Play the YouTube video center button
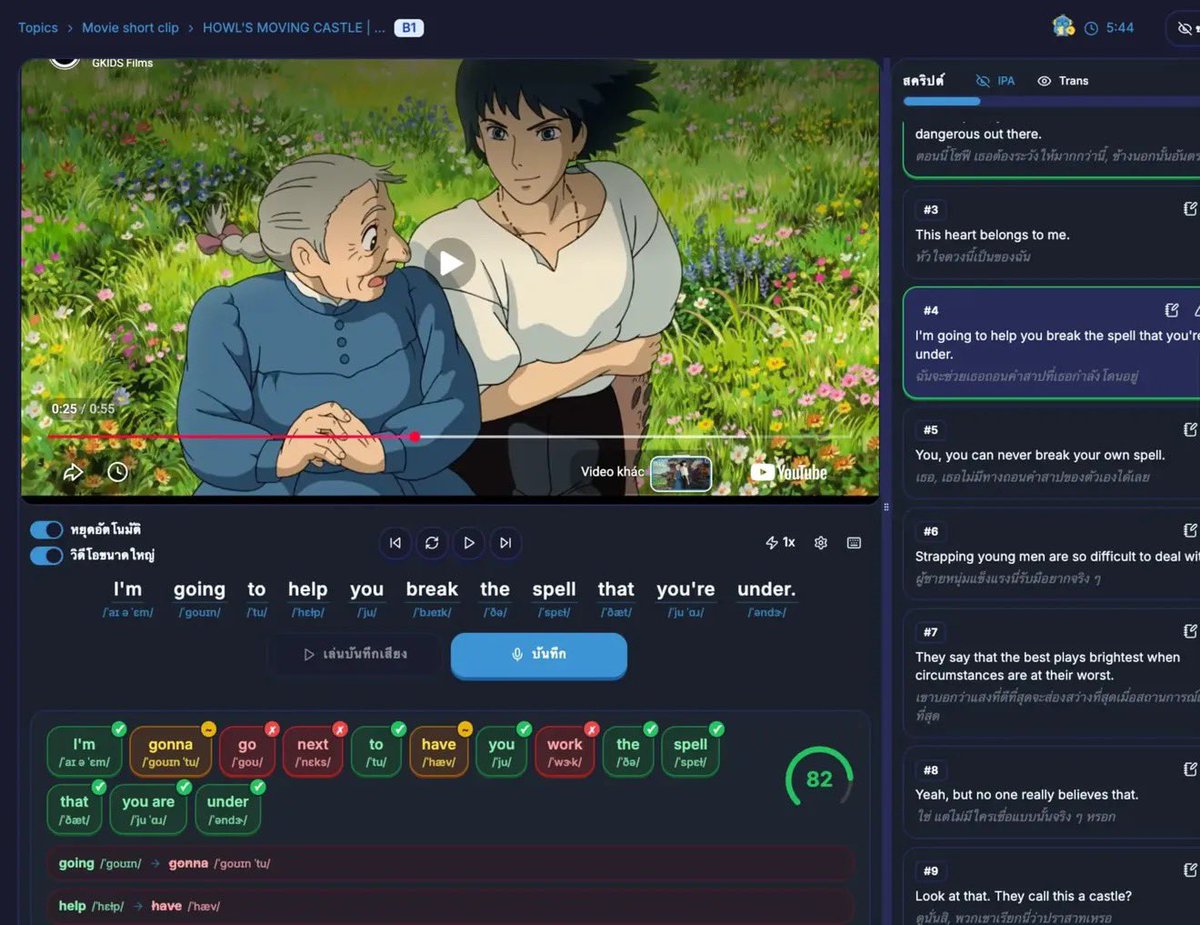This screenshot has height=925, width=1200. point(450,263)
